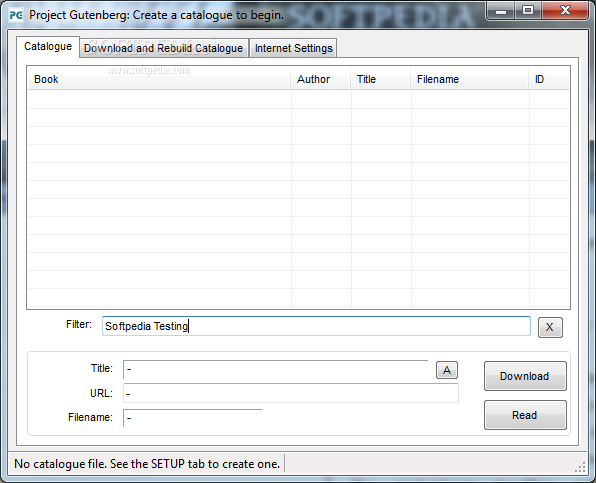The image size is (596, 483).
Task: Maximize the Project Gutenberg window
Action: (x=528, y=11)
